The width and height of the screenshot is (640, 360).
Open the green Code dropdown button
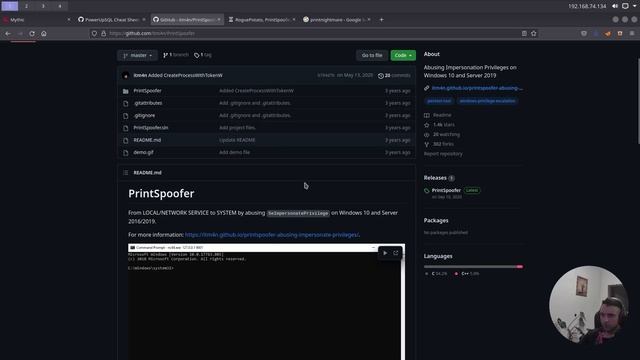403,55
